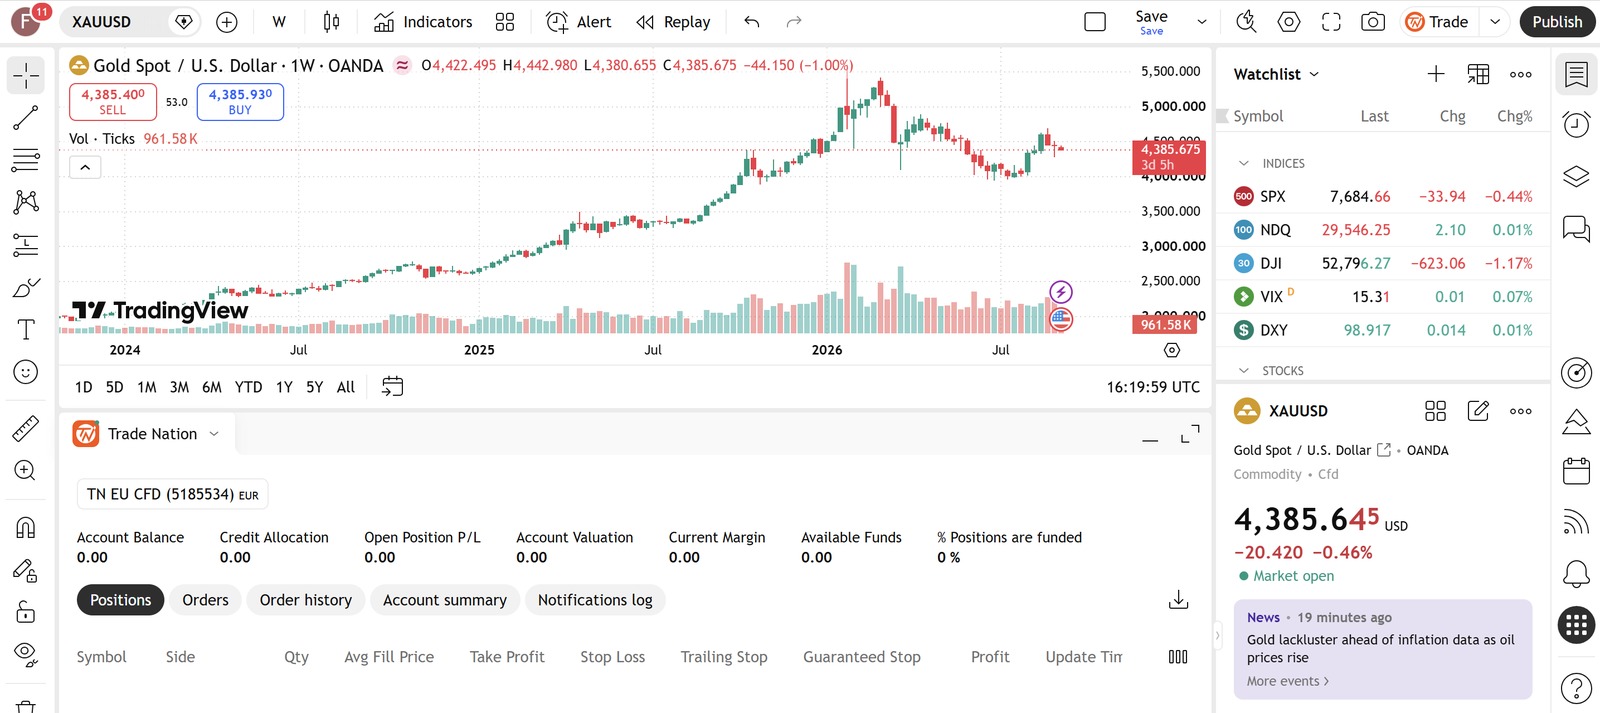Open the emoji icons tool
This screenshot has height=713, width=1600.
coord(25,372)
